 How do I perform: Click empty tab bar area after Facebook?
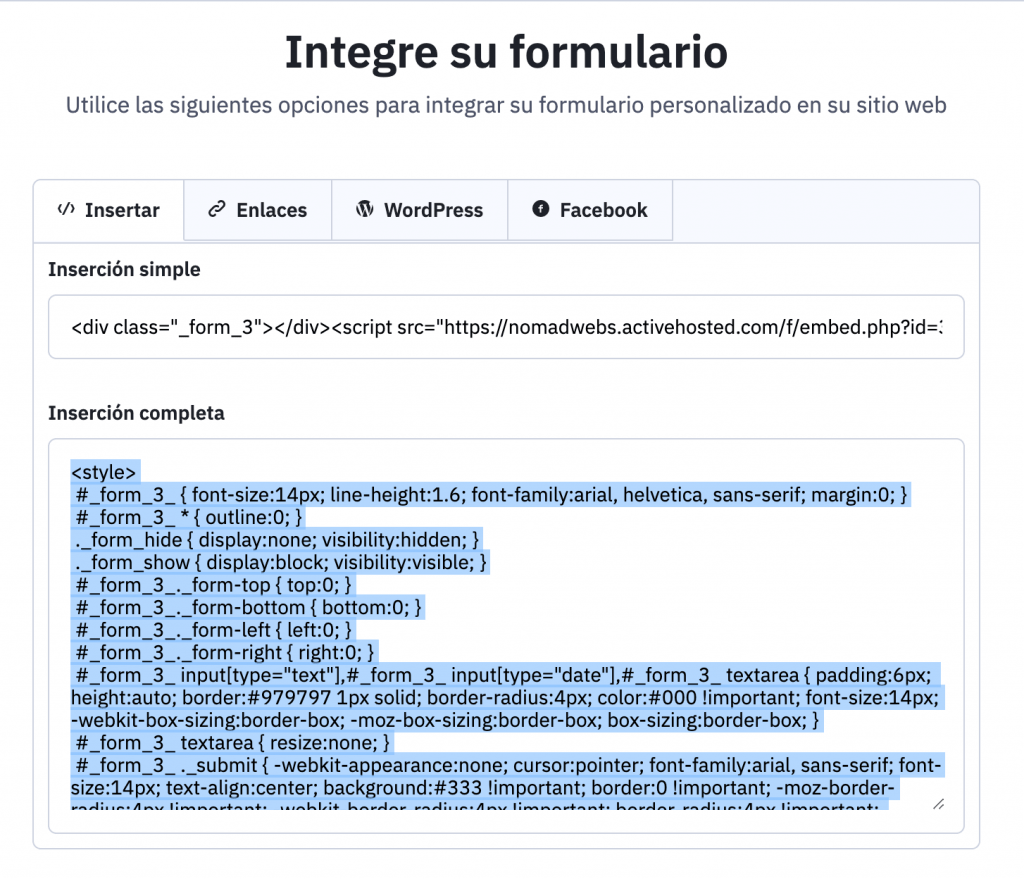(x=825, y=210)
